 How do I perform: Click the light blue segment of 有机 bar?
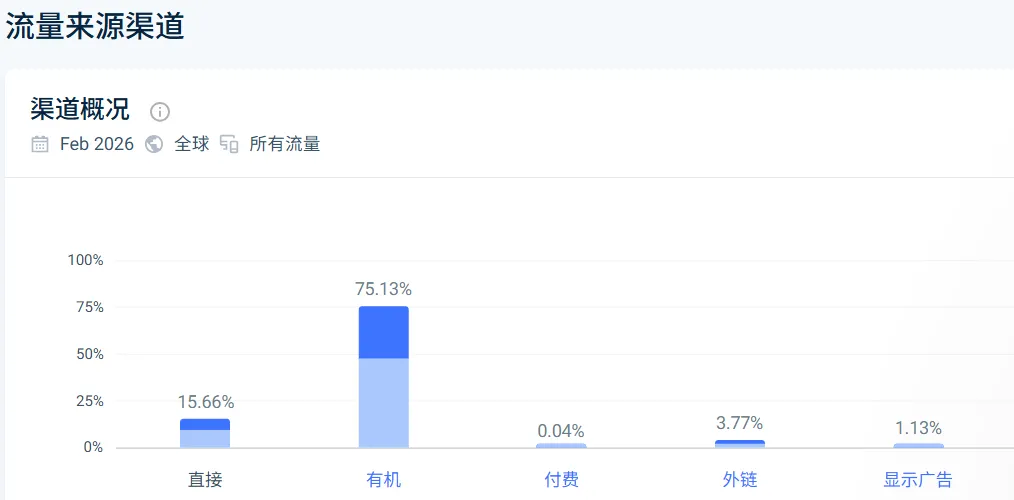pos(384,402)
